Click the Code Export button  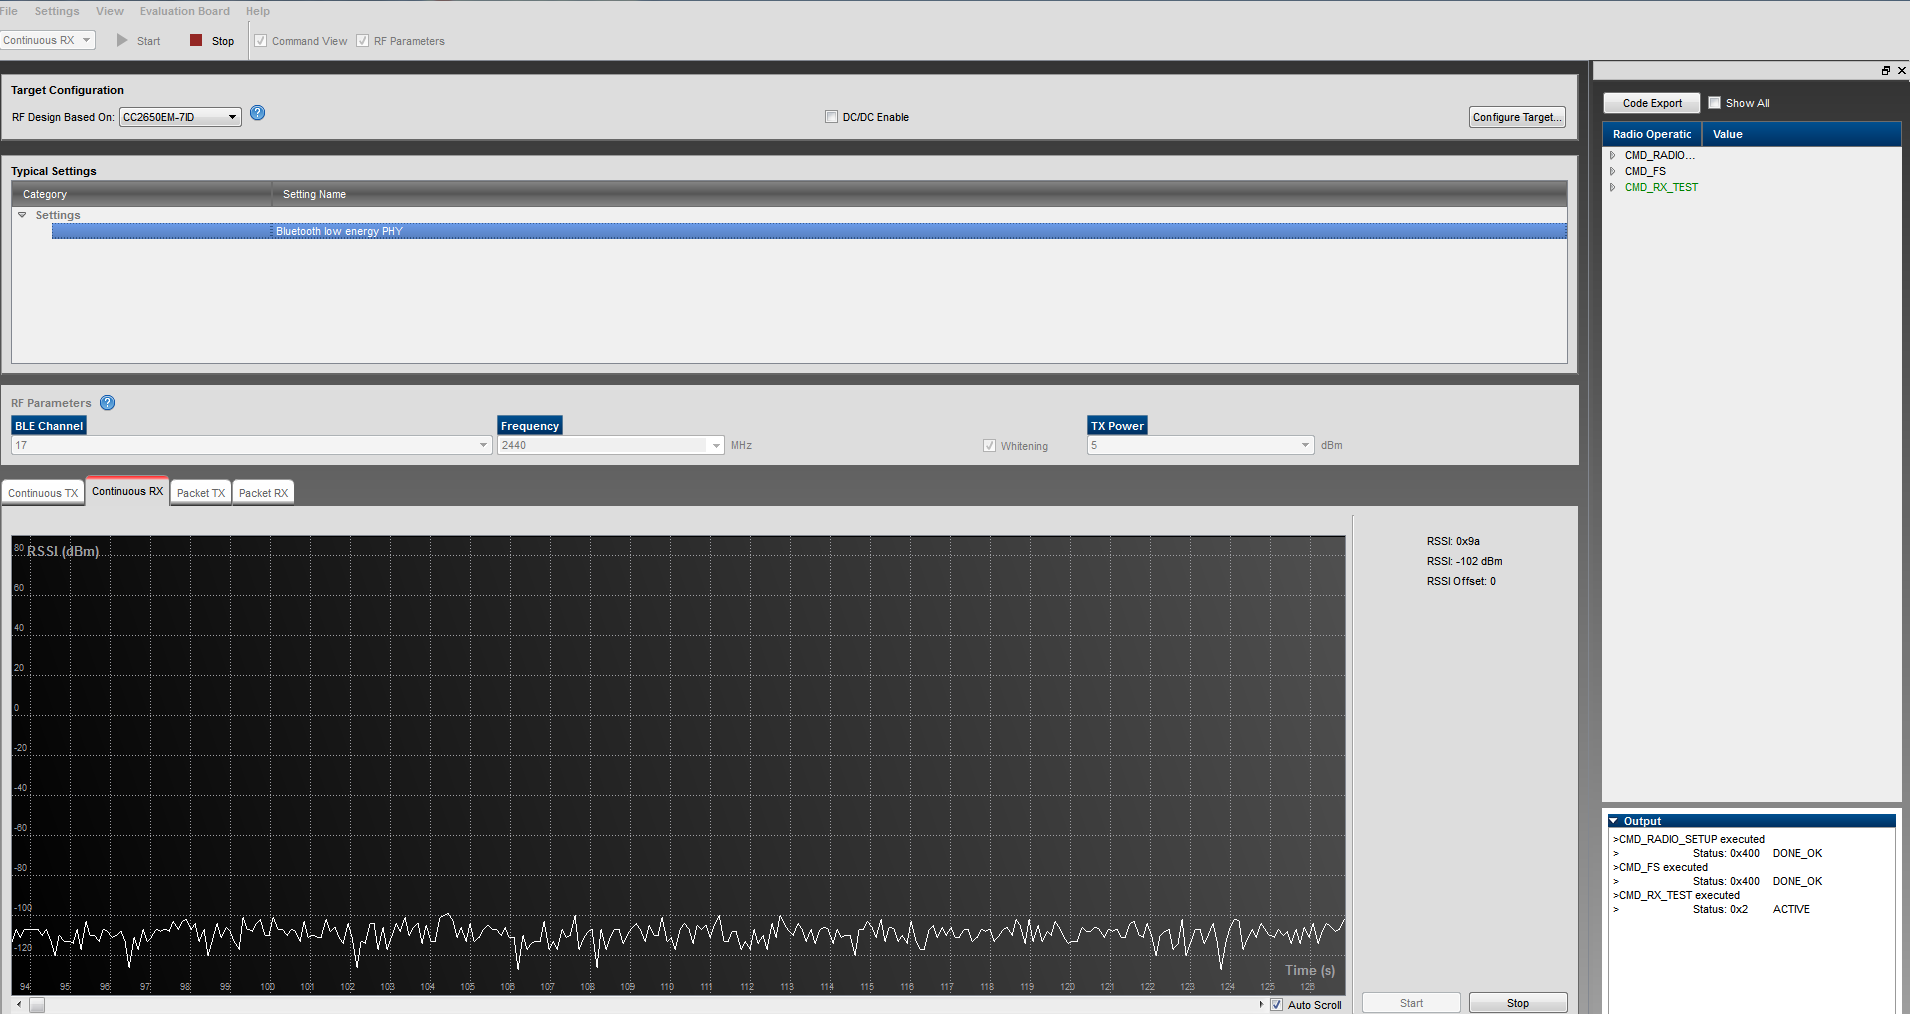(x=1652, y=103)
